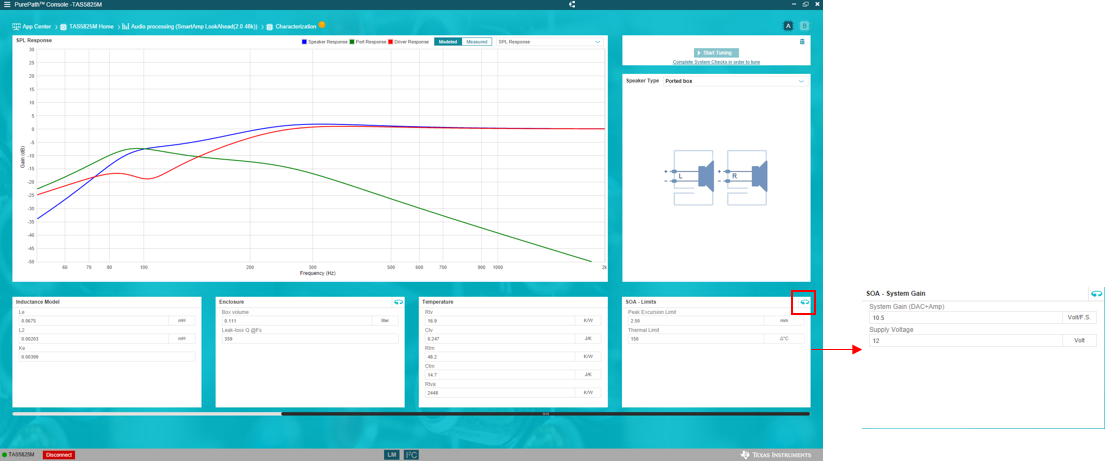Click the Audio processing bars icon
Image resolution: width=1106 pixels, height=461 pixels.
click(x=126, y=27)
